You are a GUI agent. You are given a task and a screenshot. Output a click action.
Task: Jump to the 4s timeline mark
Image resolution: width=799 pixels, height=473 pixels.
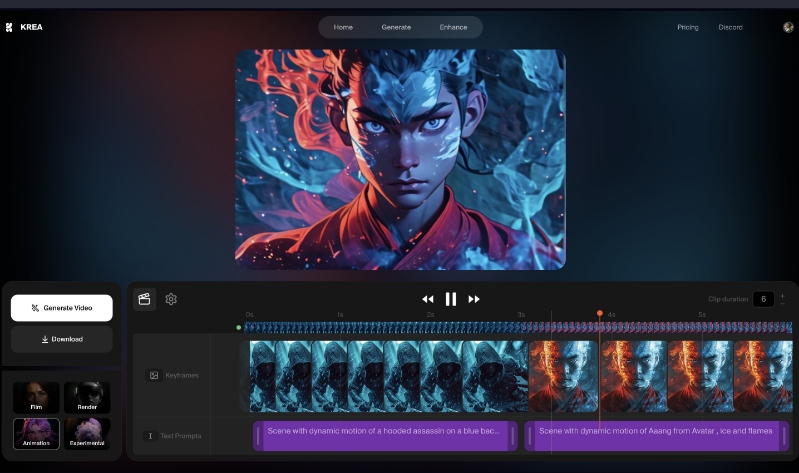click(x=611, y=314)
